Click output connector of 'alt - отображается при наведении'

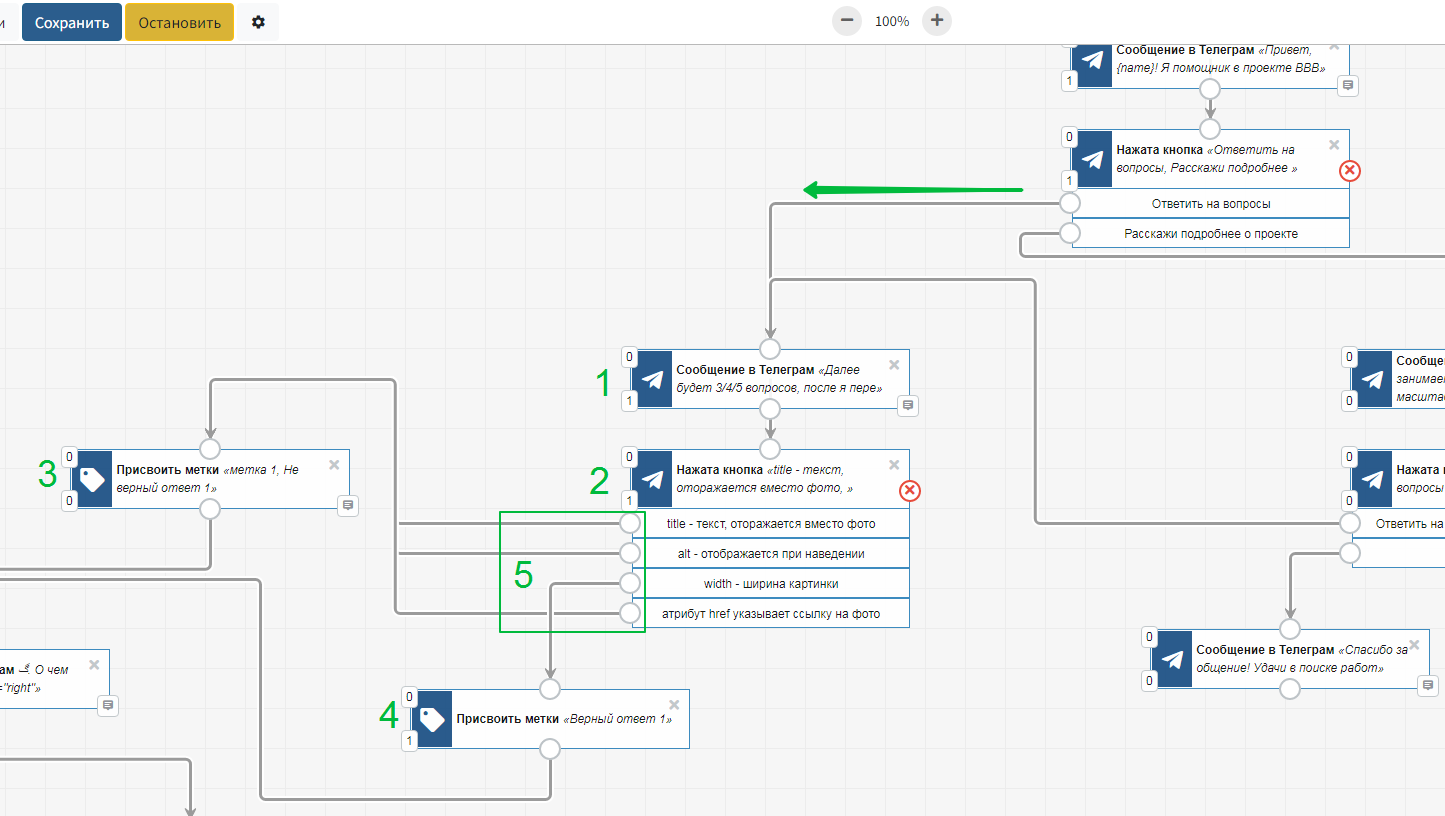point(630,553)
